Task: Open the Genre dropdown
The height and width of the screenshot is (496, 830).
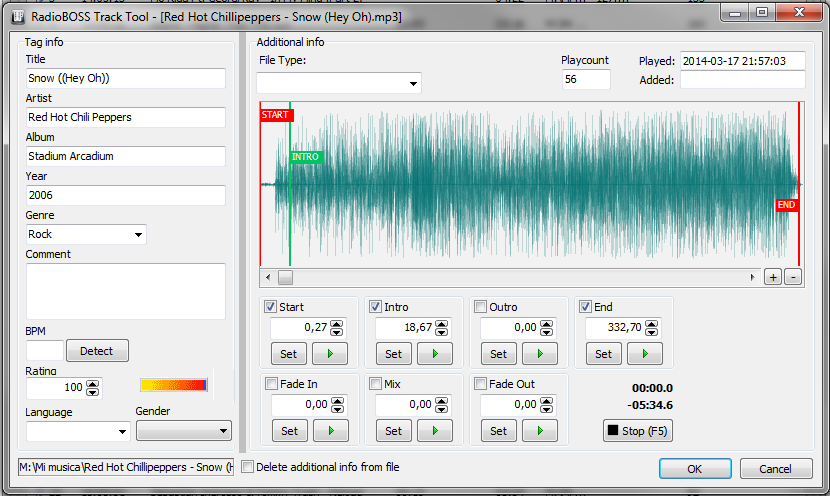Action: coord(138,235)
